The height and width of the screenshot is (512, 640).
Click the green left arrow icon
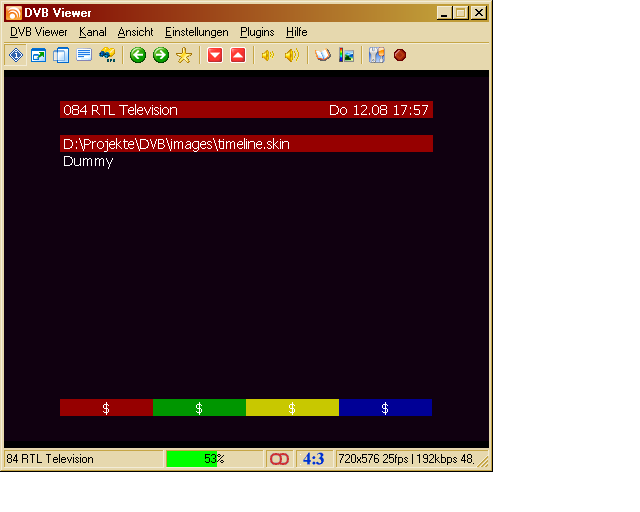138,55
